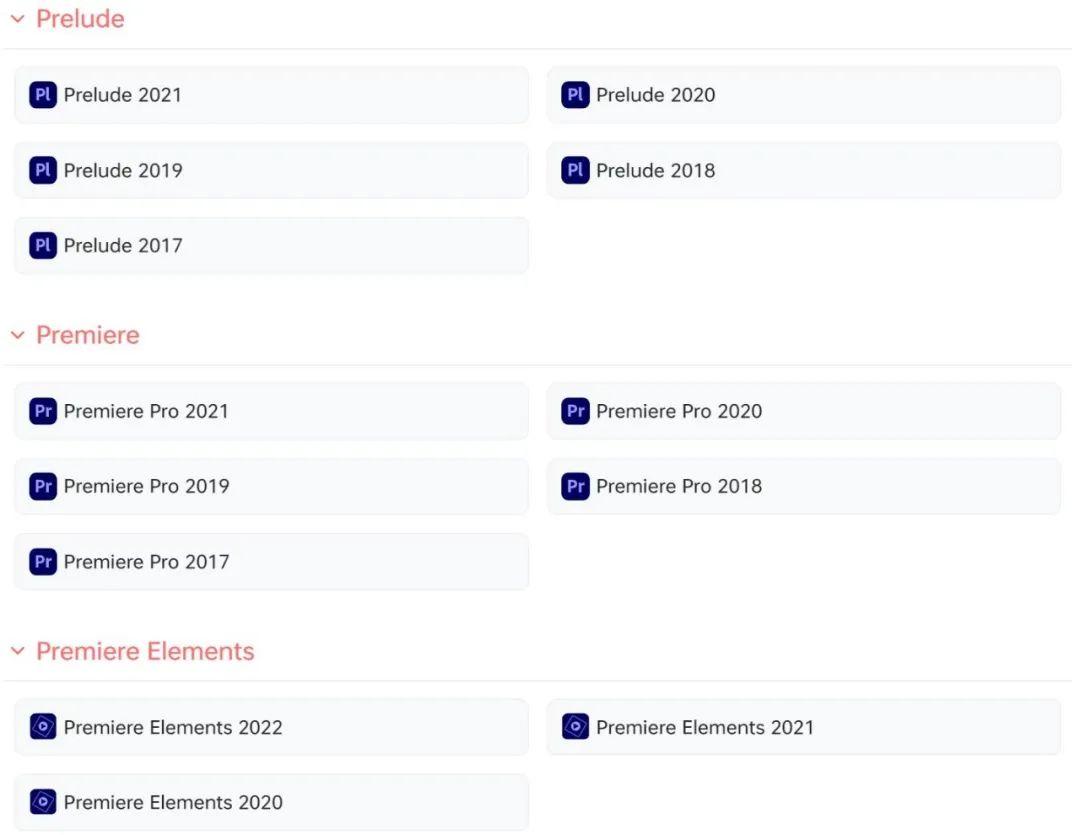Click the Prelude section heading
The height and width of the screenshot is (835, 1080).
(x=80, y=19)
